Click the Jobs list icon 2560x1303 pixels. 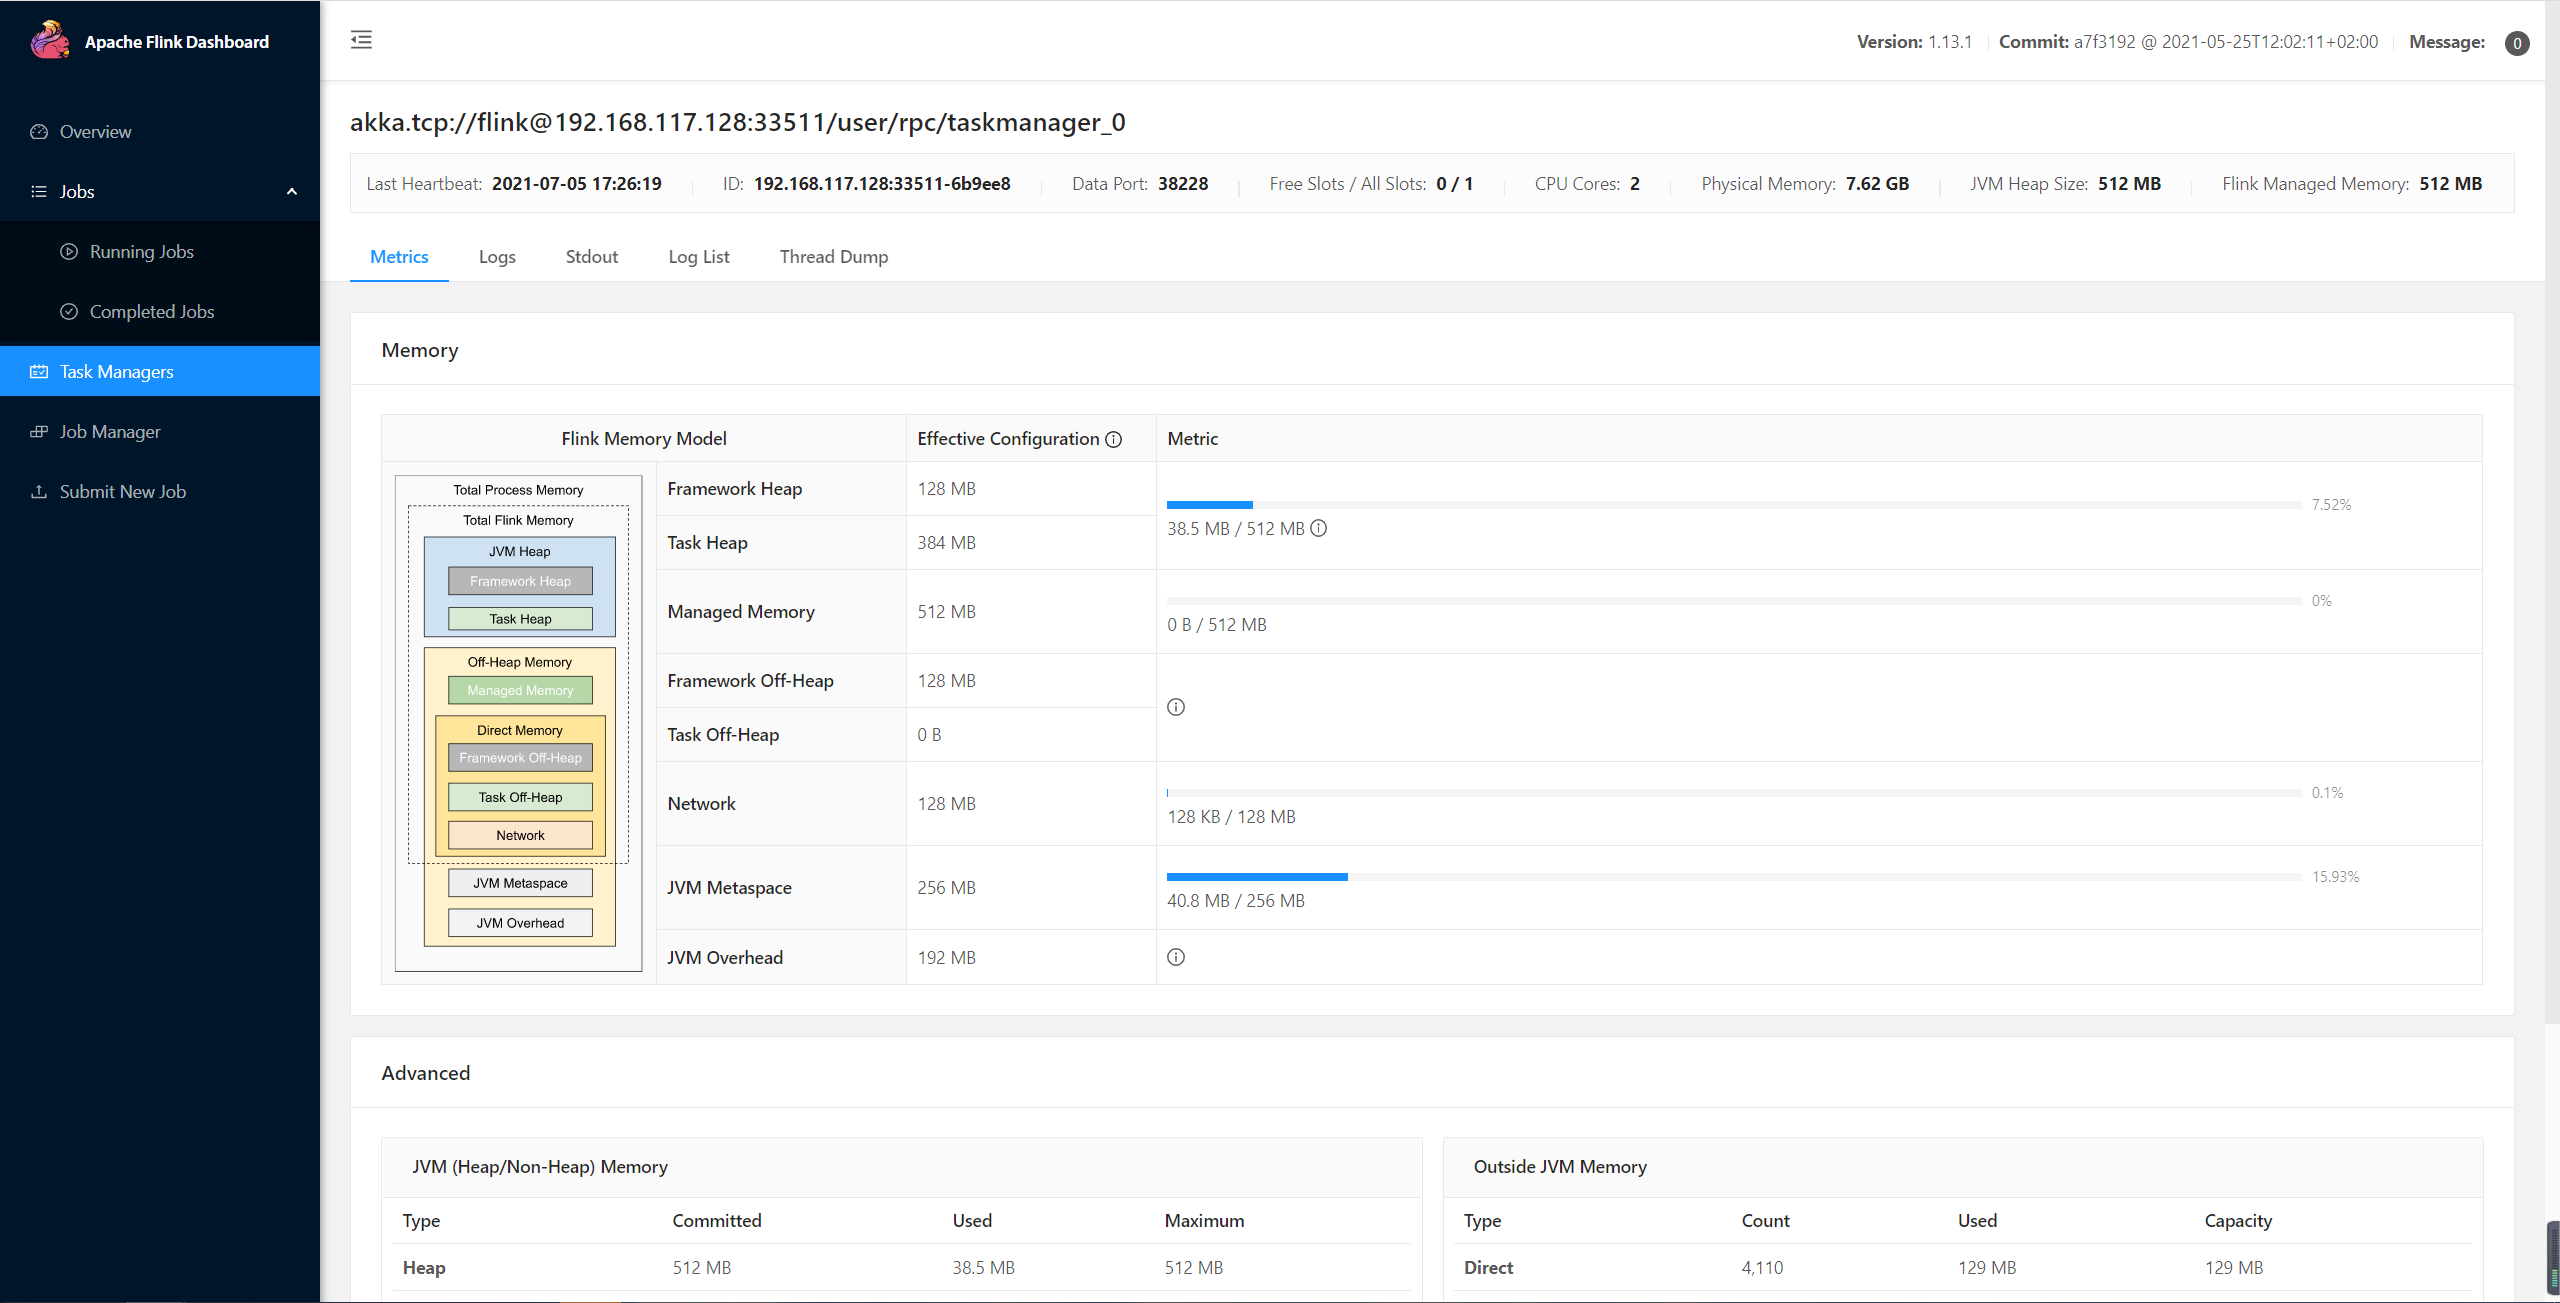point(39,192)
